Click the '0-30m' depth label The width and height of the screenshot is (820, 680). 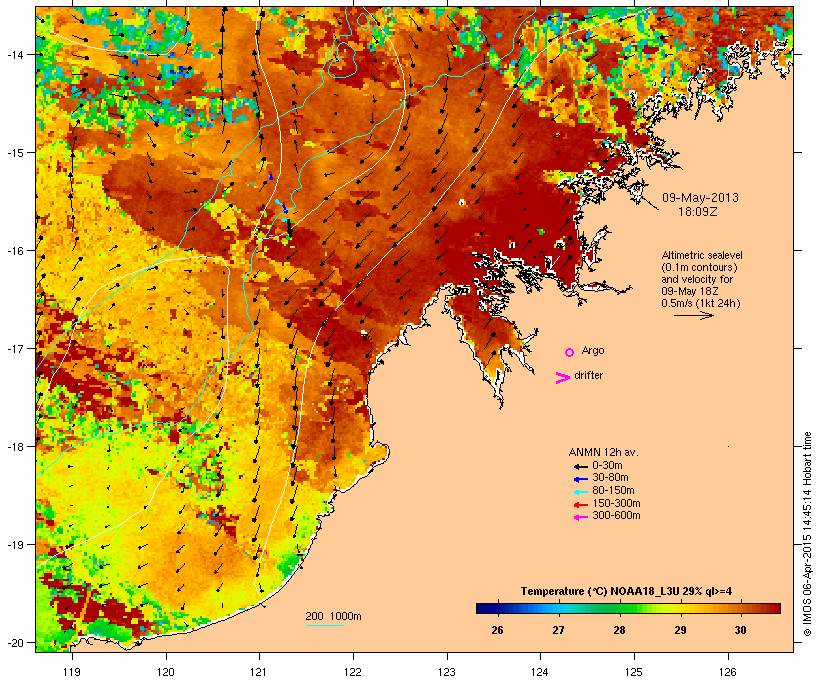tap(607, 466)
